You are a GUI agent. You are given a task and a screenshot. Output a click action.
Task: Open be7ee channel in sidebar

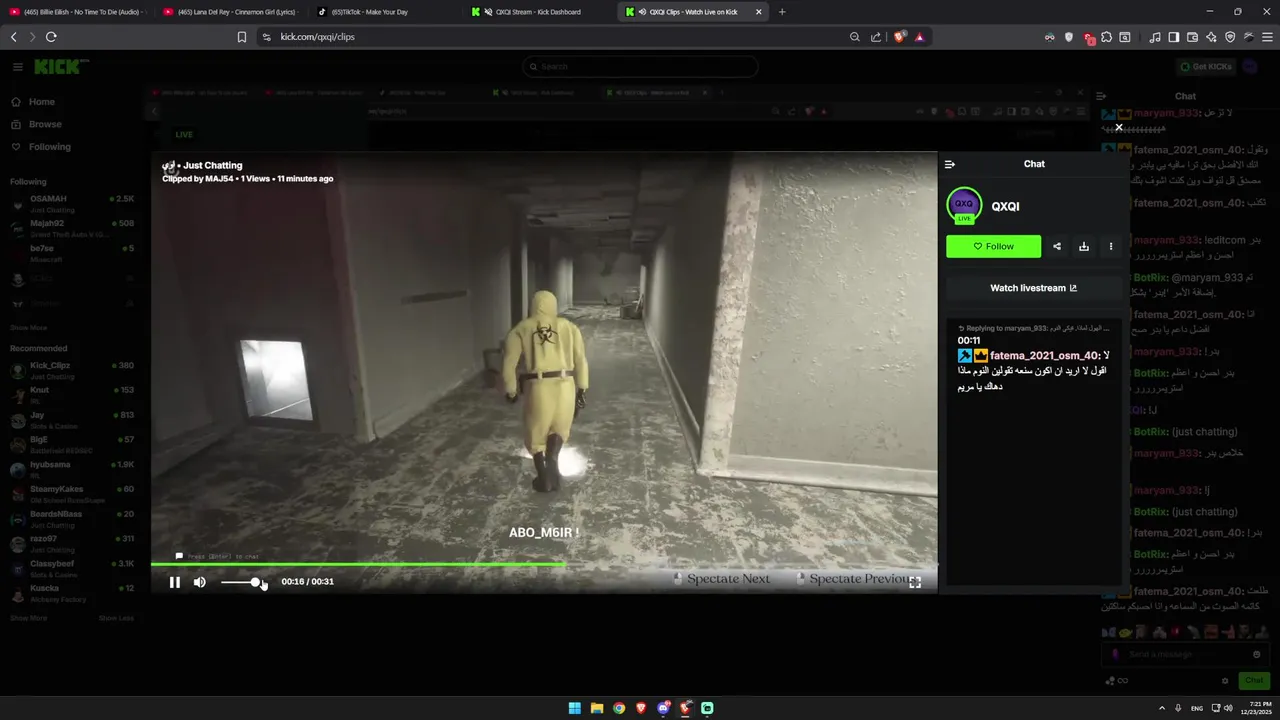click(x=72, y=254)
